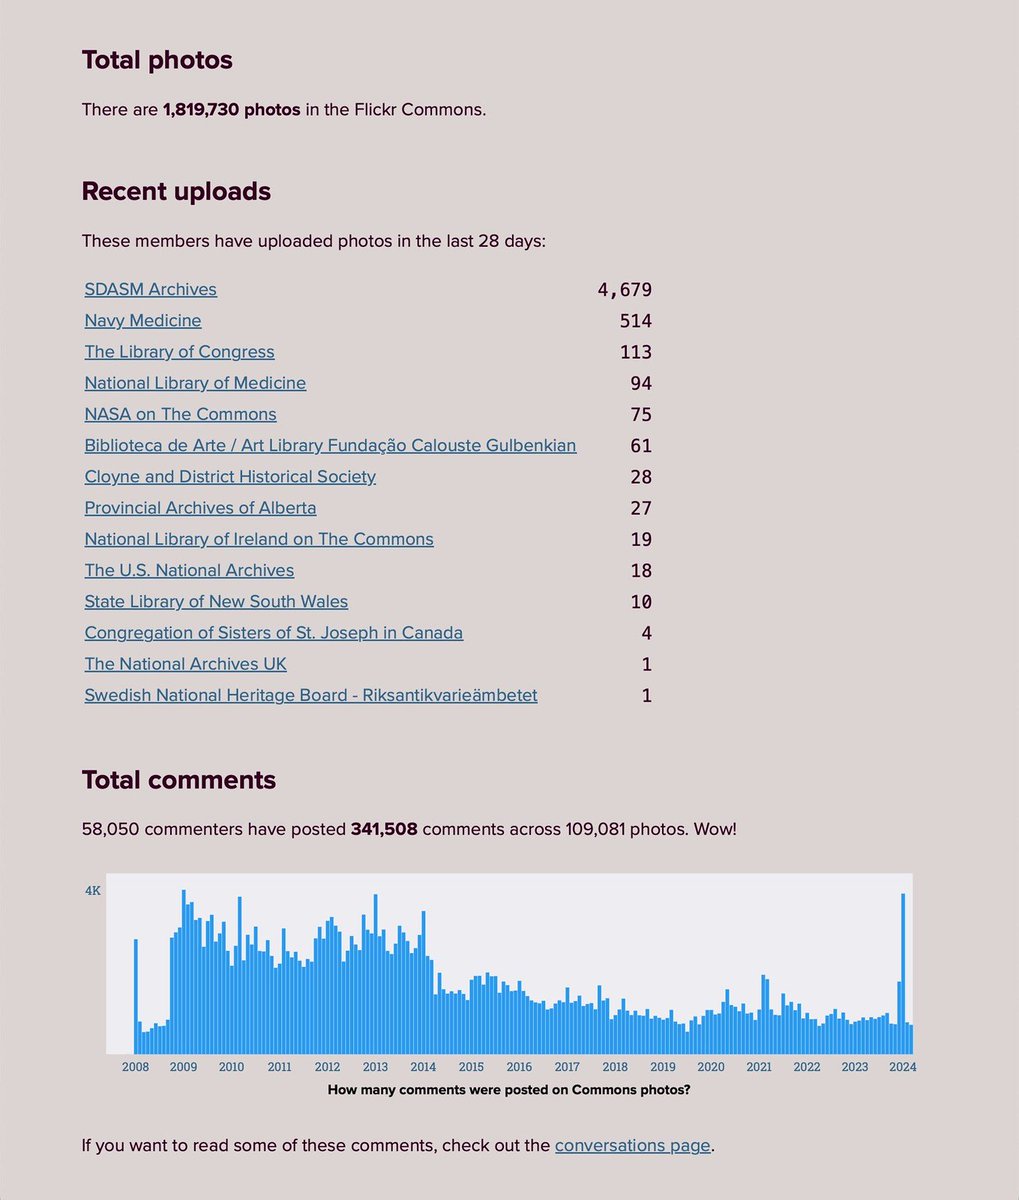Select the 19 upload count

click(x=641, y=539)
